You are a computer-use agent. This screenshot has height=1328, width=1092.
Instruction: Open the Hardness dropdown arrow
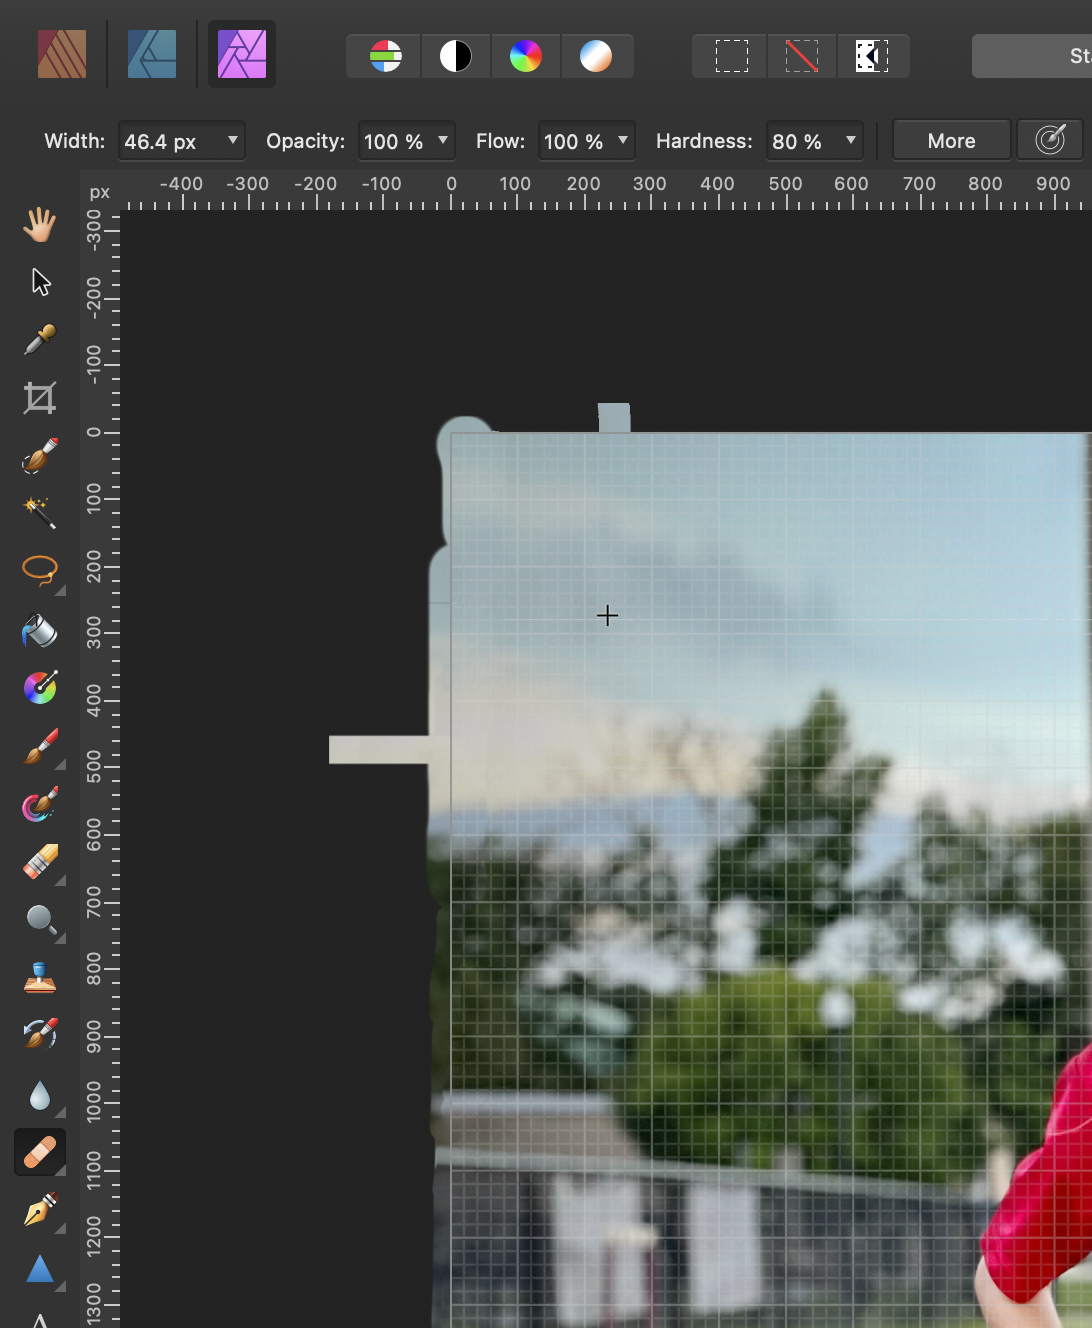coord(851,140)
